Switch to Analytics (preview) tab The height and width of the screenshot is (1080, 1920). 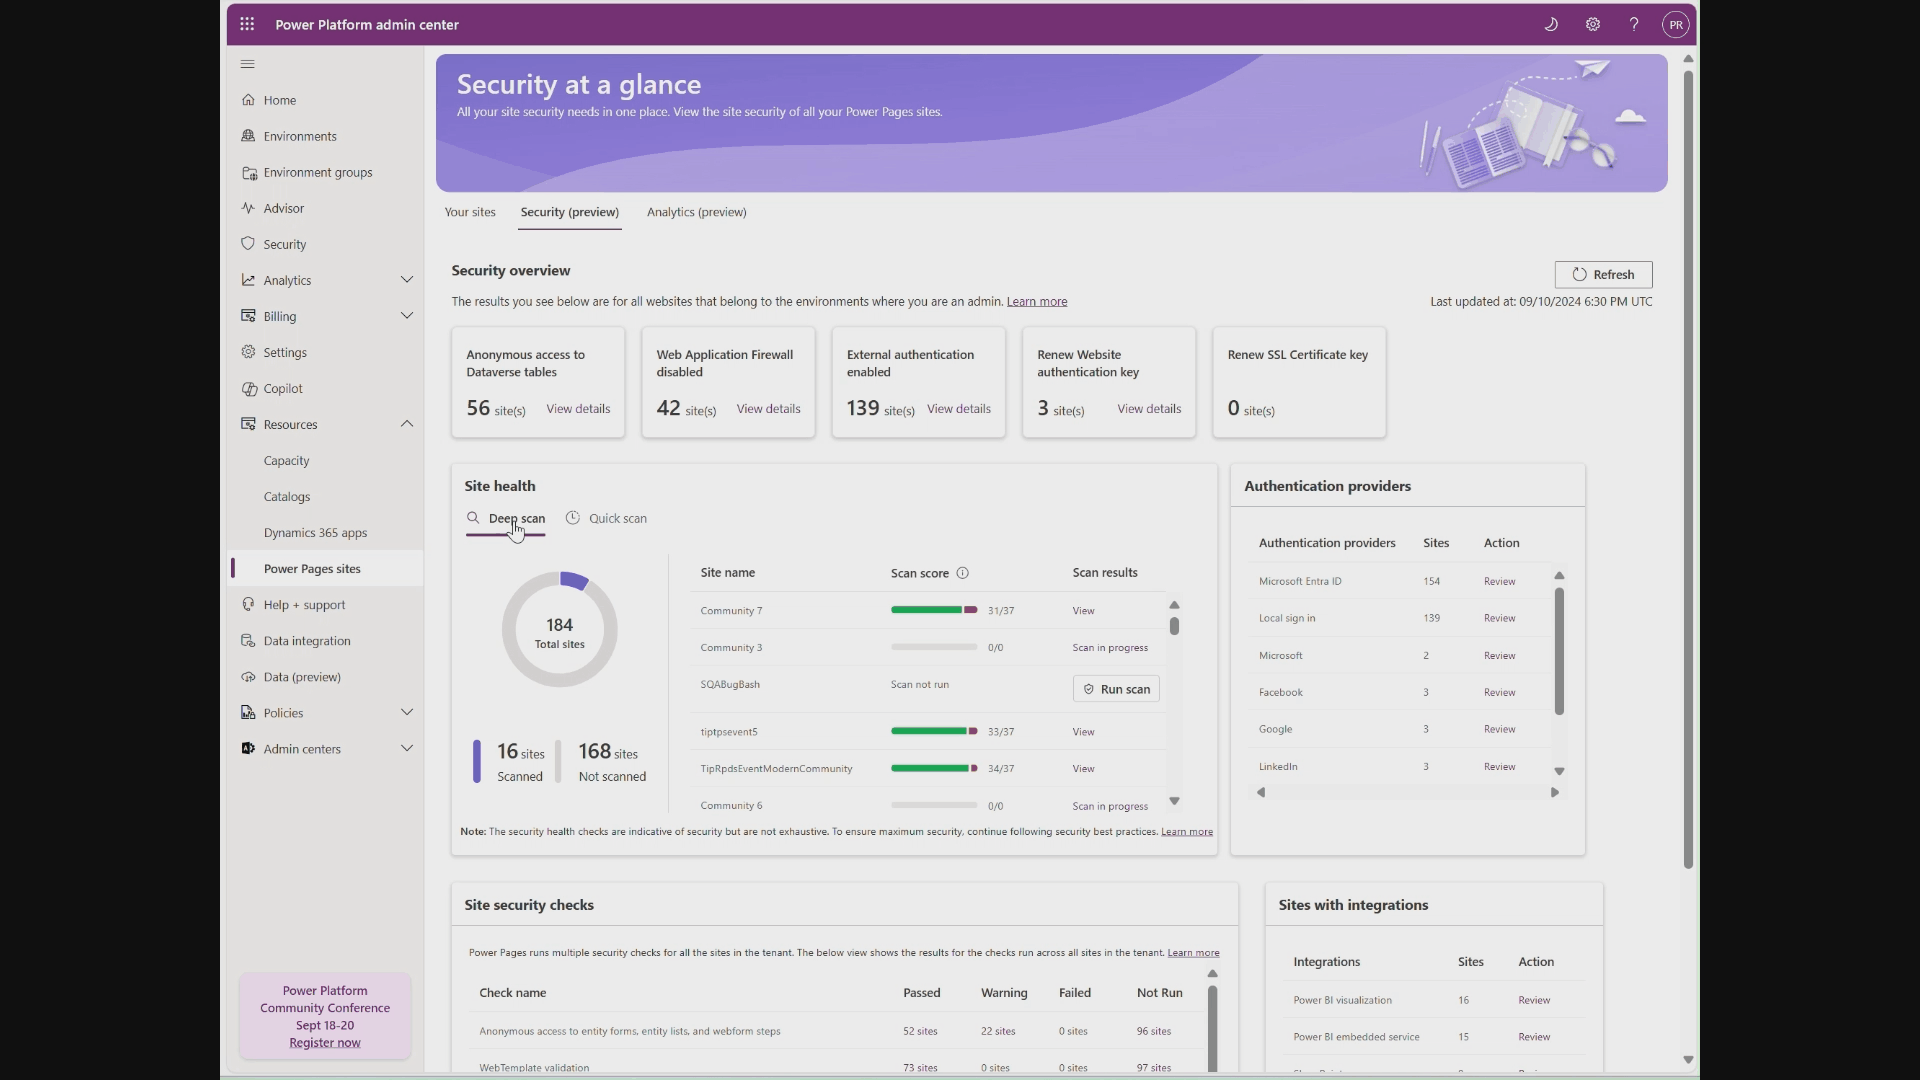696,212
